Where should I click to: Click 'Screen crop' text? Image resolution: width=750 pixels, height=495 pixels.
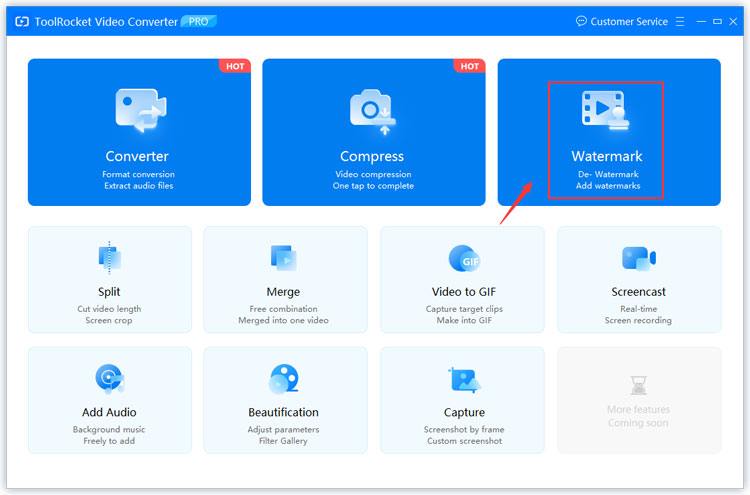pos(109,320)
